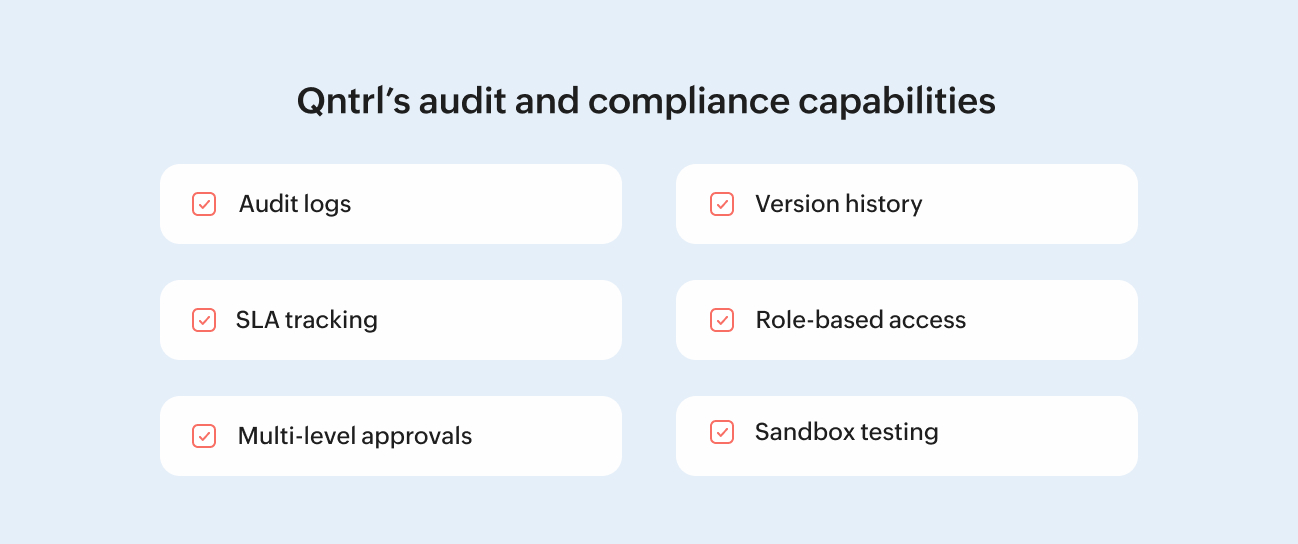Uncheck the Multi-level approvals checkbox

click(204, 436)
